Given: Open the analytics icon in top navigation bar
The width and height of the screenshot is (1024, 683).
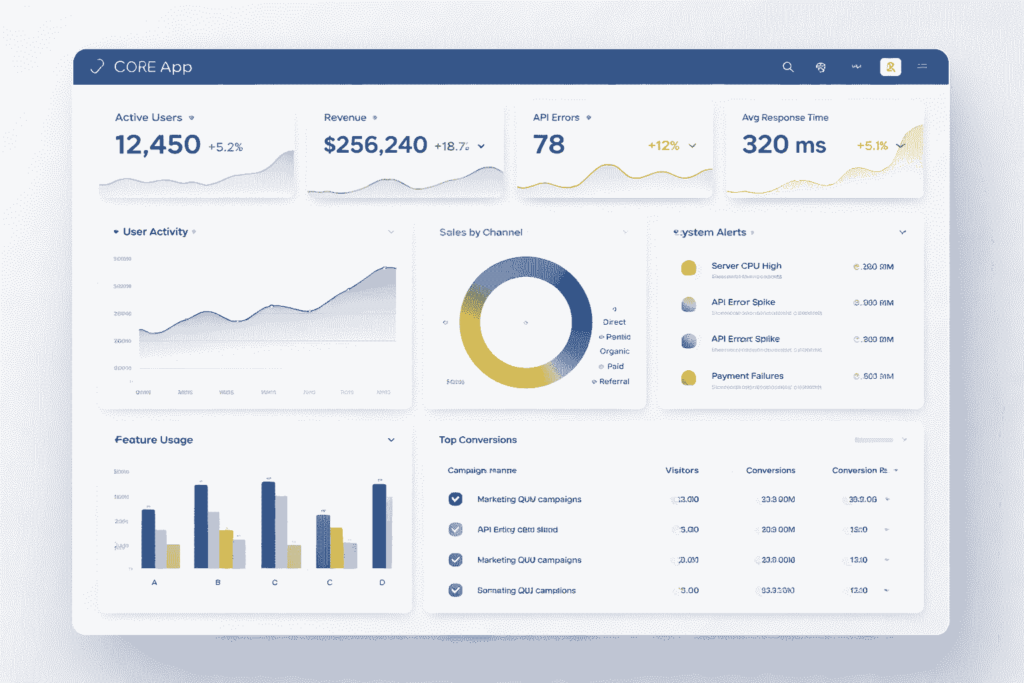Looking at the screenshot, I should point(855,67).
